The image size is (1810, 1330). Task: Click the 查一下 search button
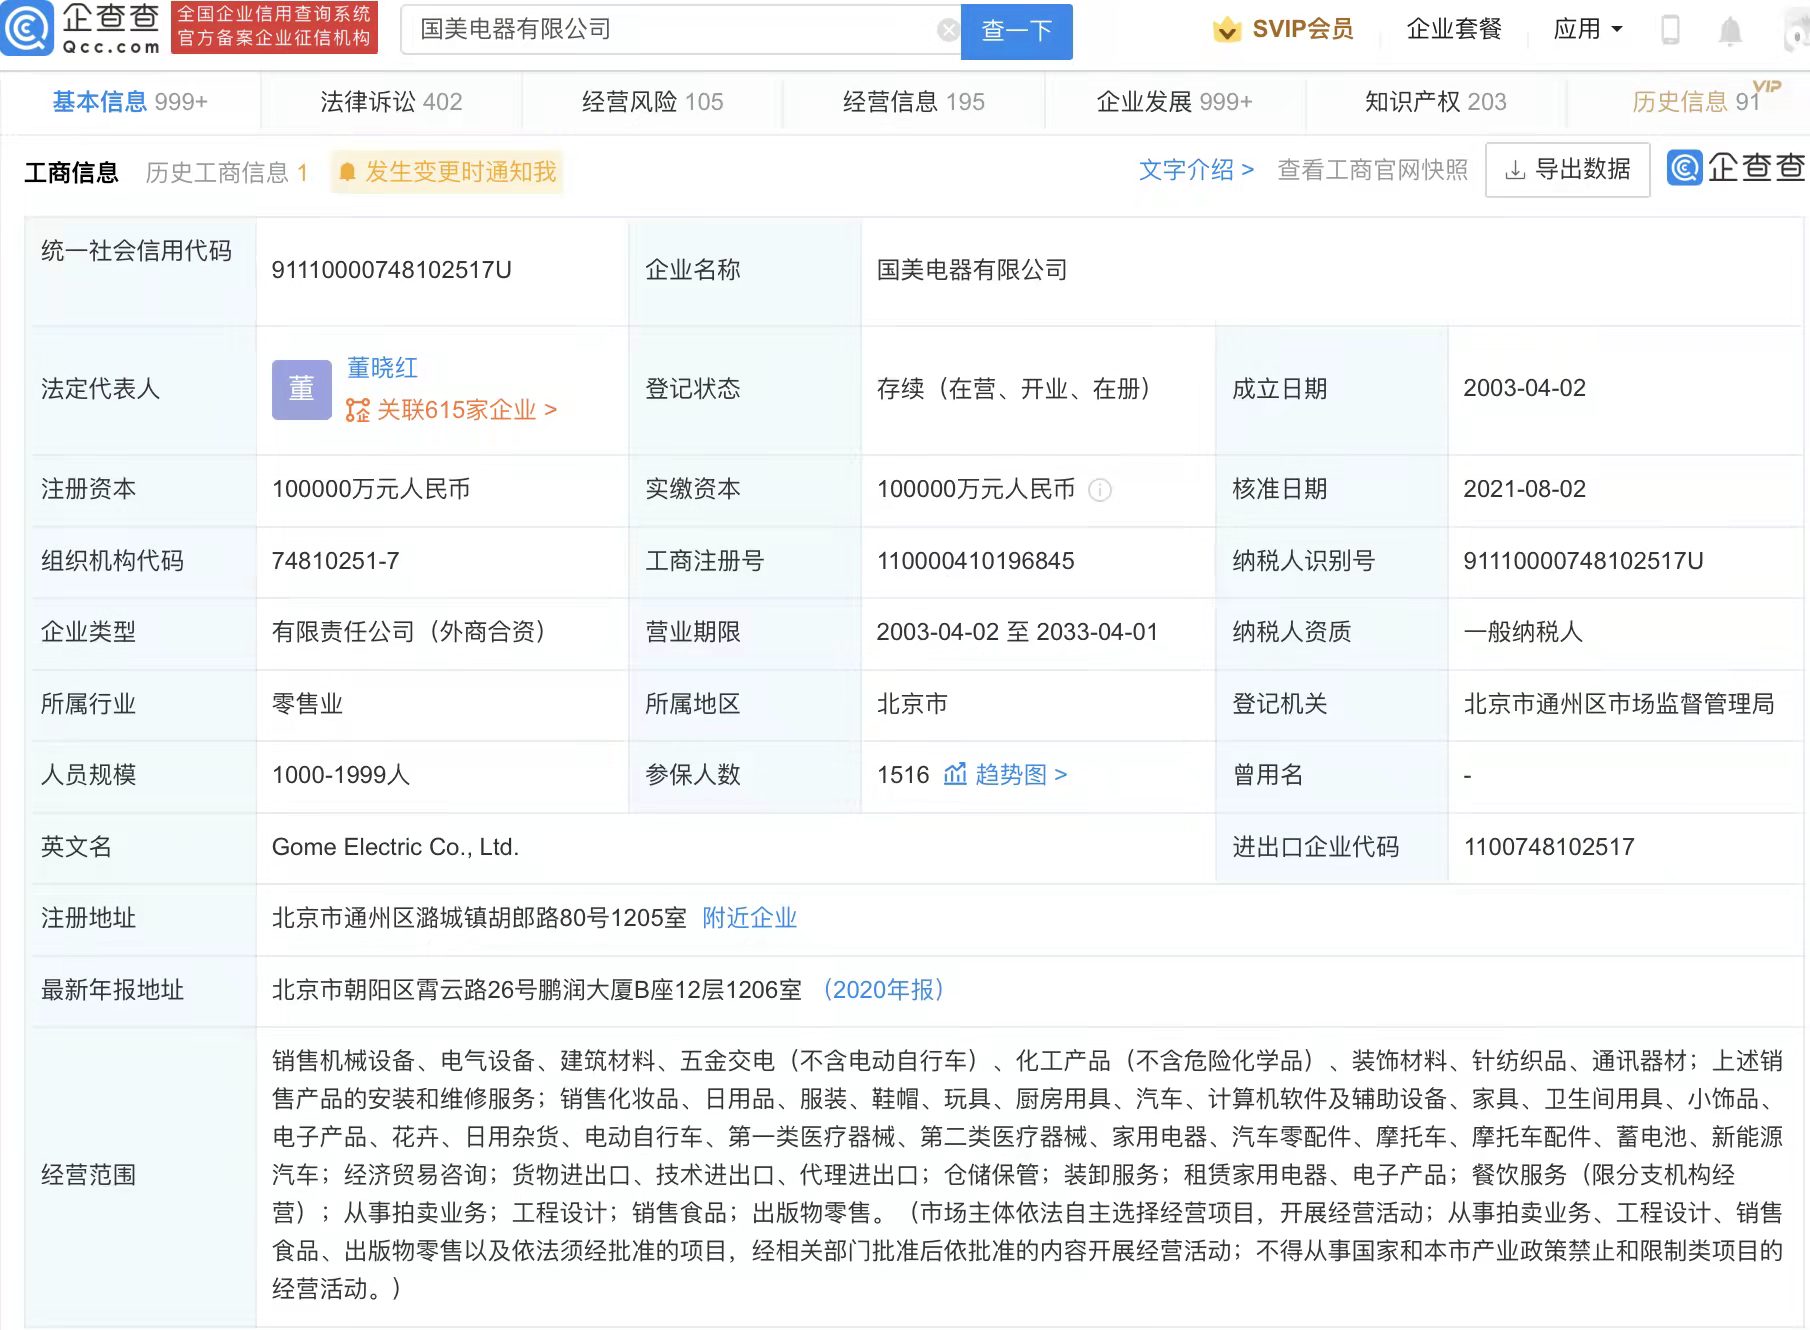point(1016,31)
